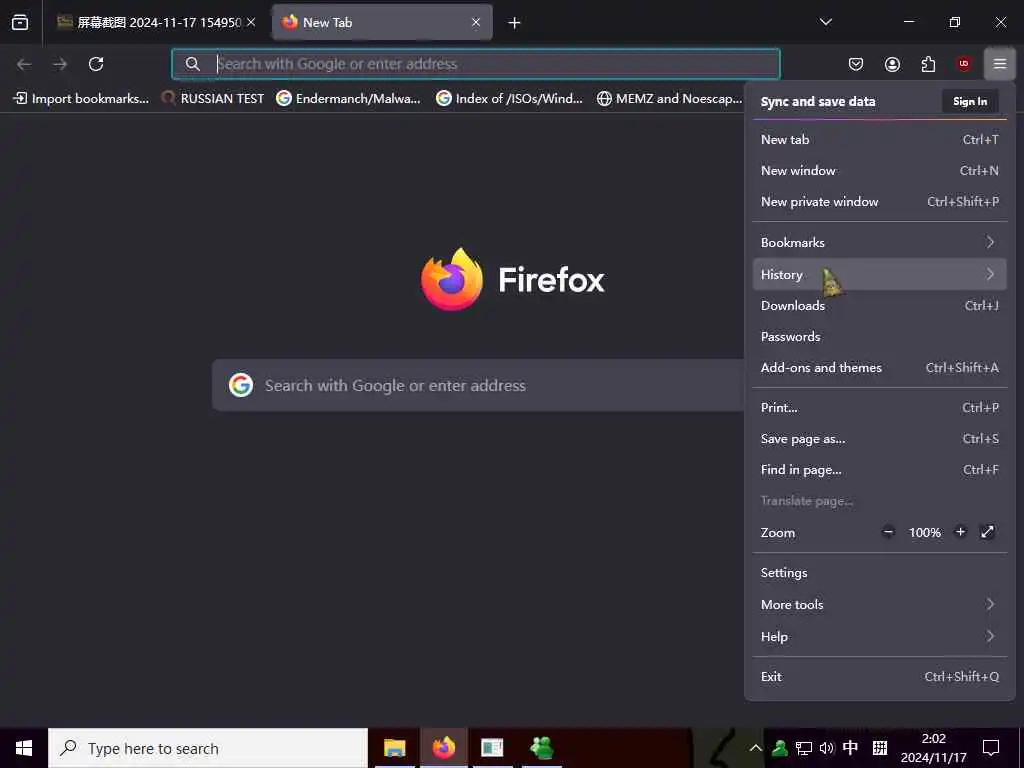Select Save page as... item
This screenshot has width=1024, height=768.
[880, 439]
